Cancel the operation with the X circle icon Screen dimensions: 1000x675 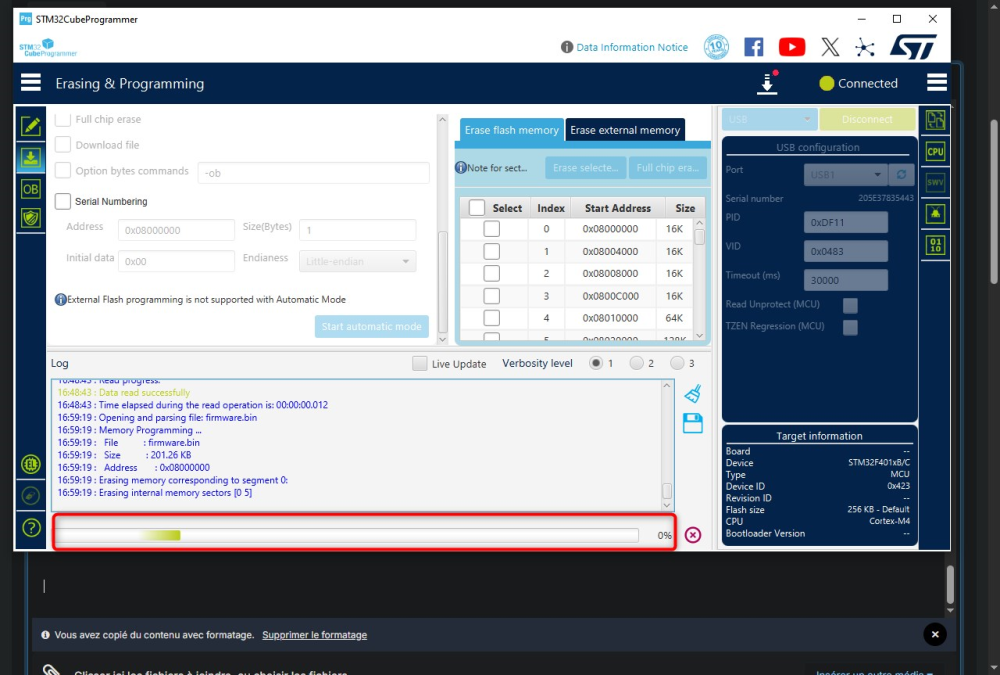(x=693, y=535)
